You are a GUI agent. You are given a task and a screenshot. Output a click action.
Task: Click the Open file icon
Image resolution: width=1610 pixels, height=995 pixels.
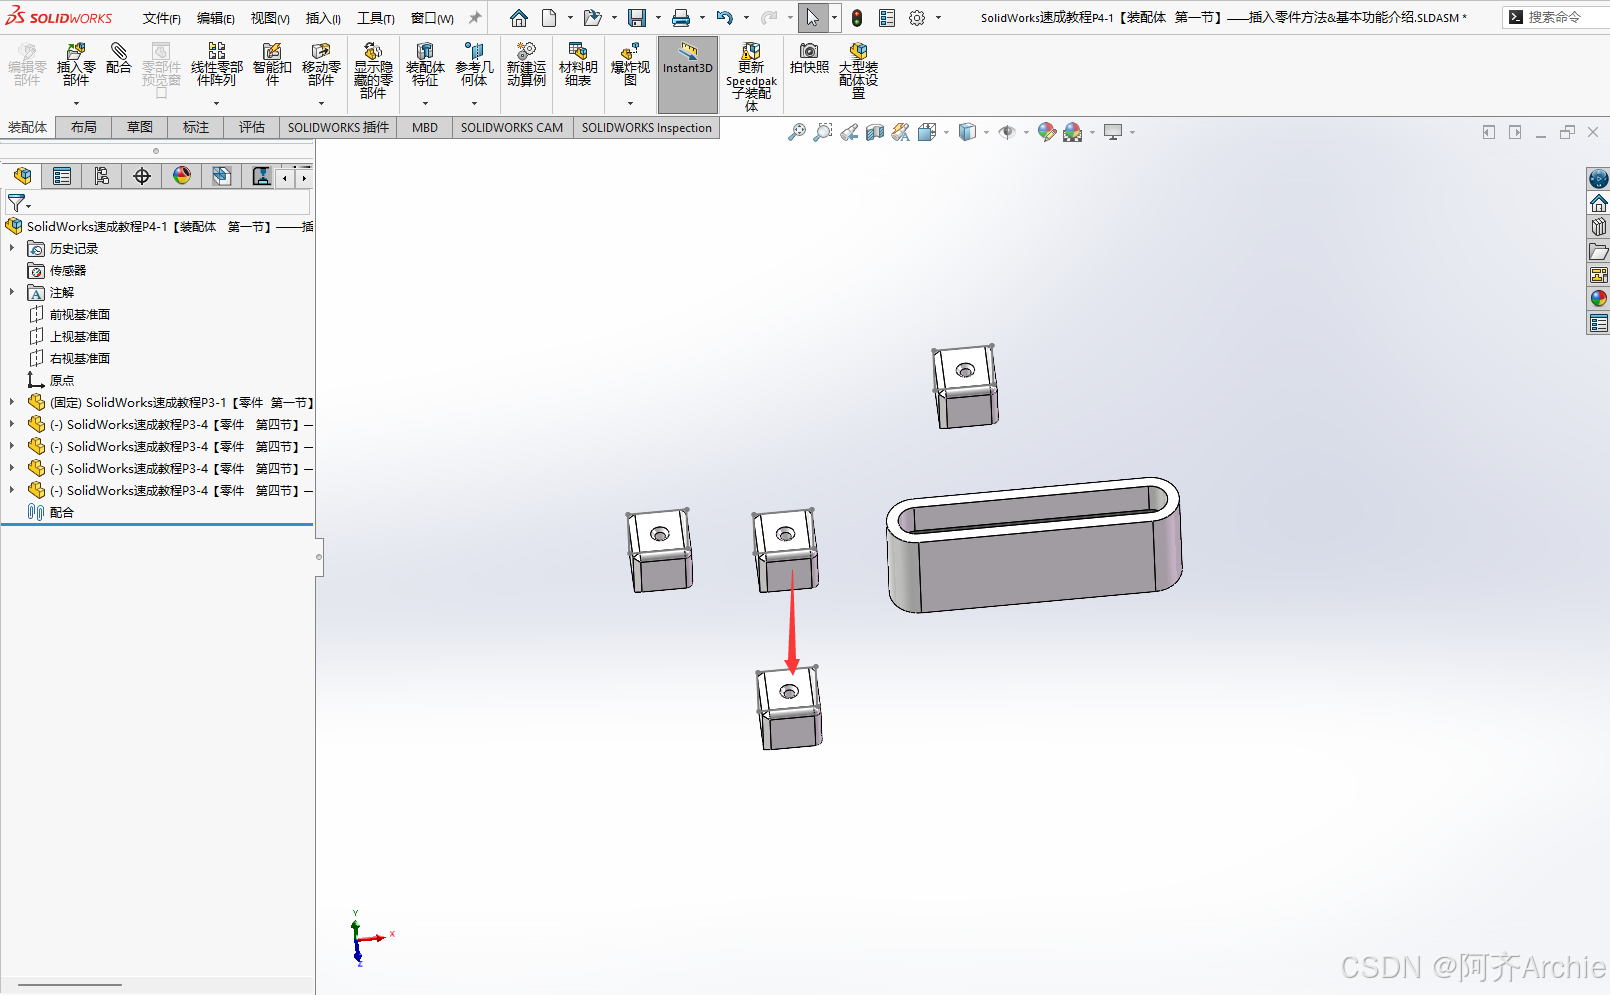pos(592,18)
